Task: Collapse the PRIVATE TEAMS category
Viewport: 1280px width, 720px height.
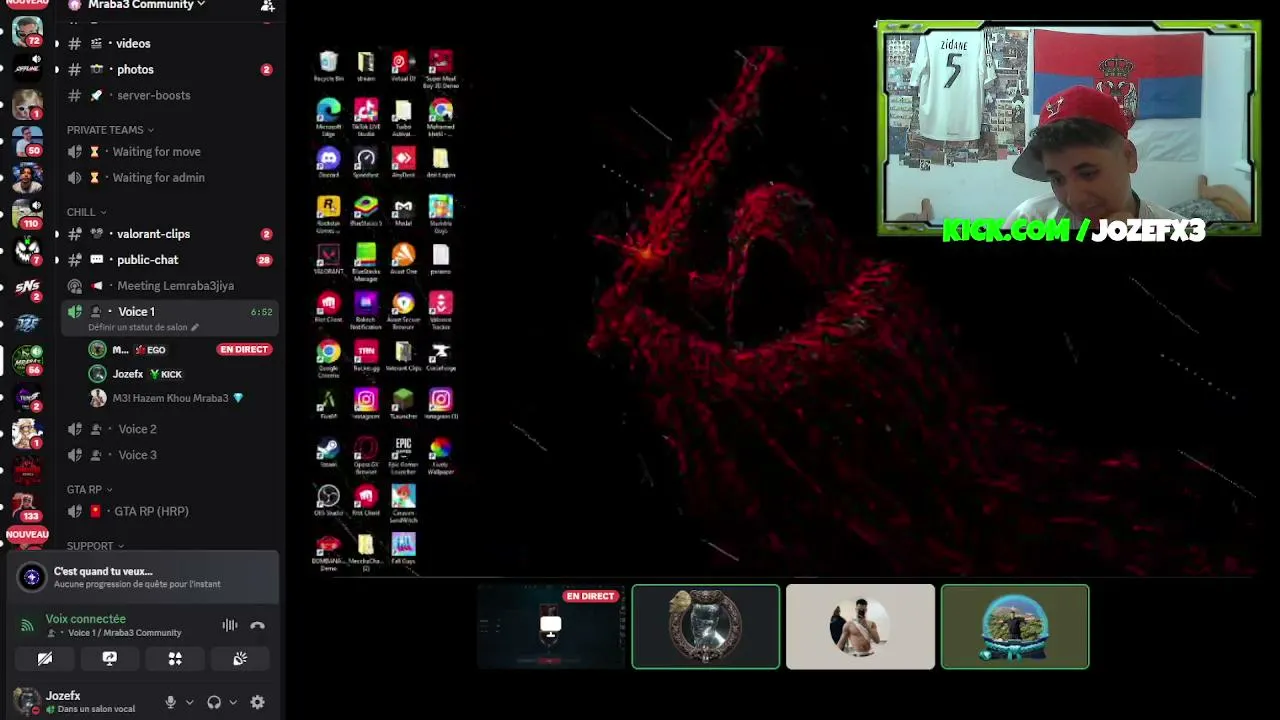Action: click(x=110, y=130)
